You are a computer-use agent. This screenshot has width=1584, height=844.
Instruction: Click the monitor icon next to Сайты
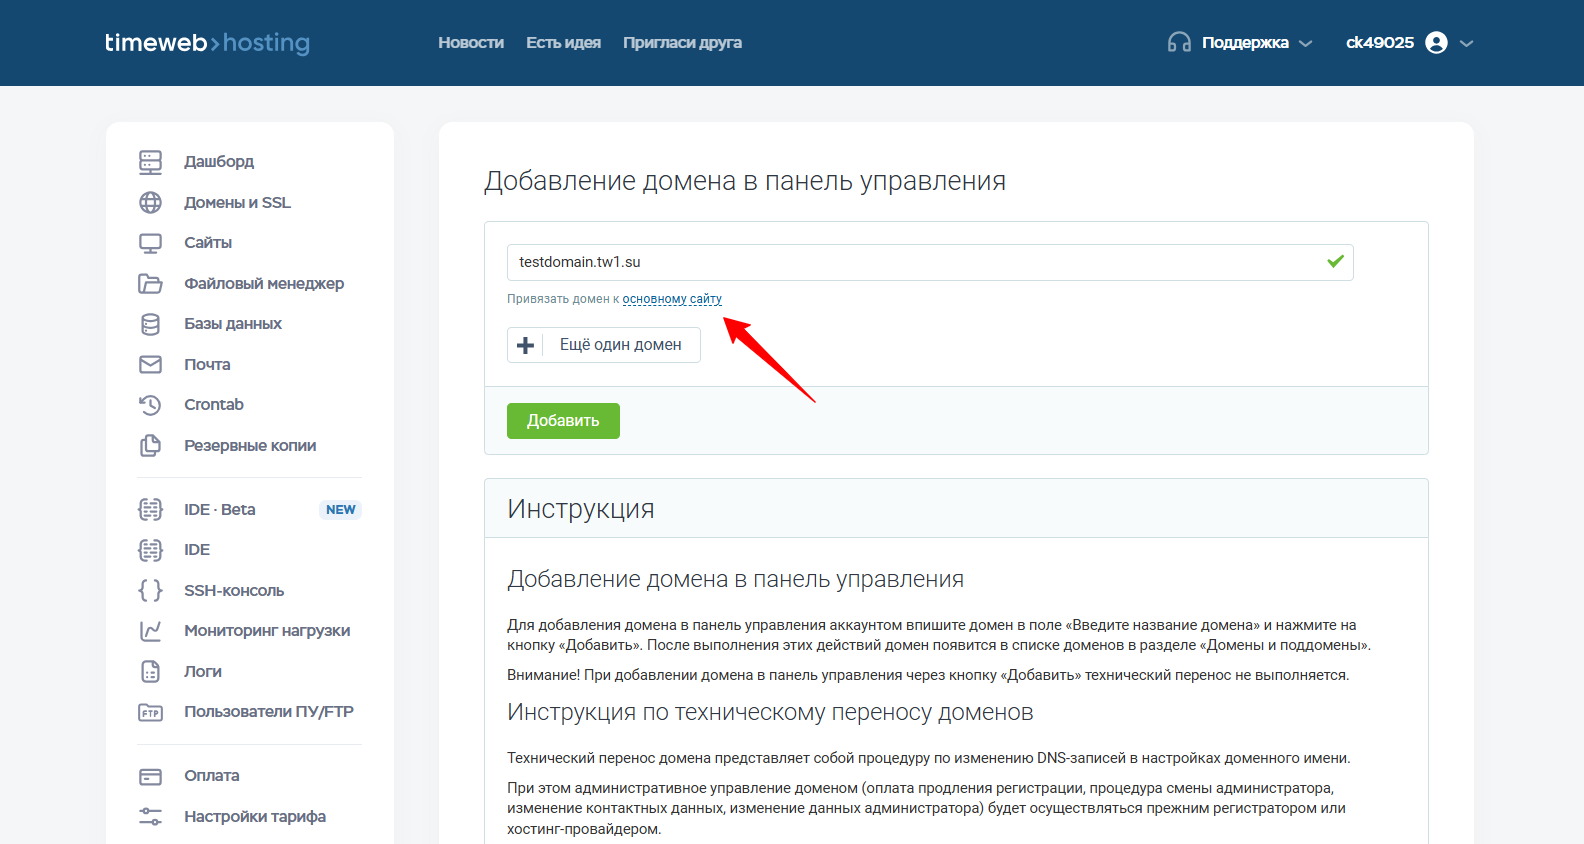(150, 243)
